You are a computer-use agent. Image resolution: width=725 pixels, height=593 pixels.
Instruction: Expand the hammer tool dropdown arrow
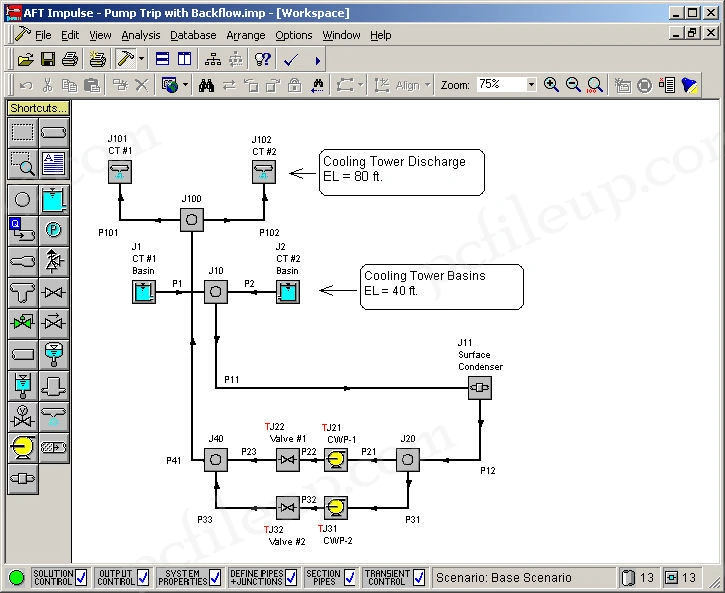pos(141,60)
